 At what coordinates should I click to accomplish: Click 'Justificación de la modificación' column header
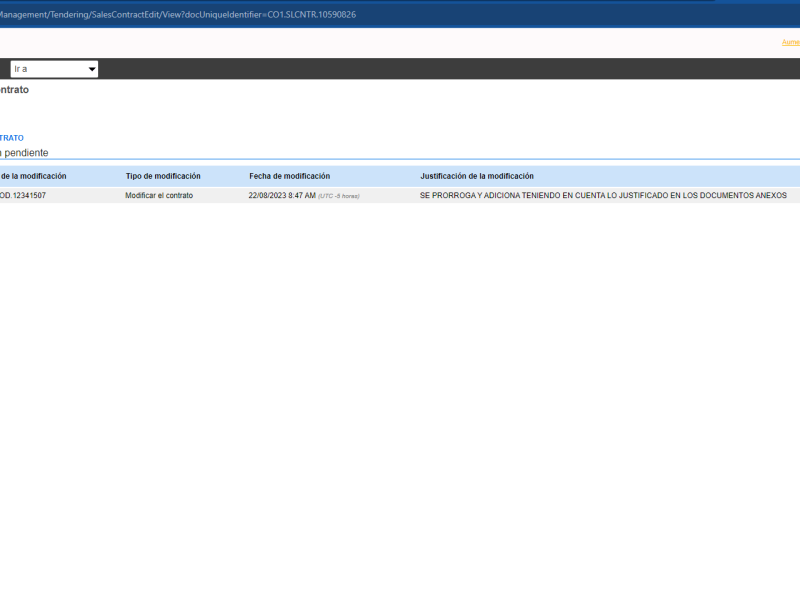point(477,176)
